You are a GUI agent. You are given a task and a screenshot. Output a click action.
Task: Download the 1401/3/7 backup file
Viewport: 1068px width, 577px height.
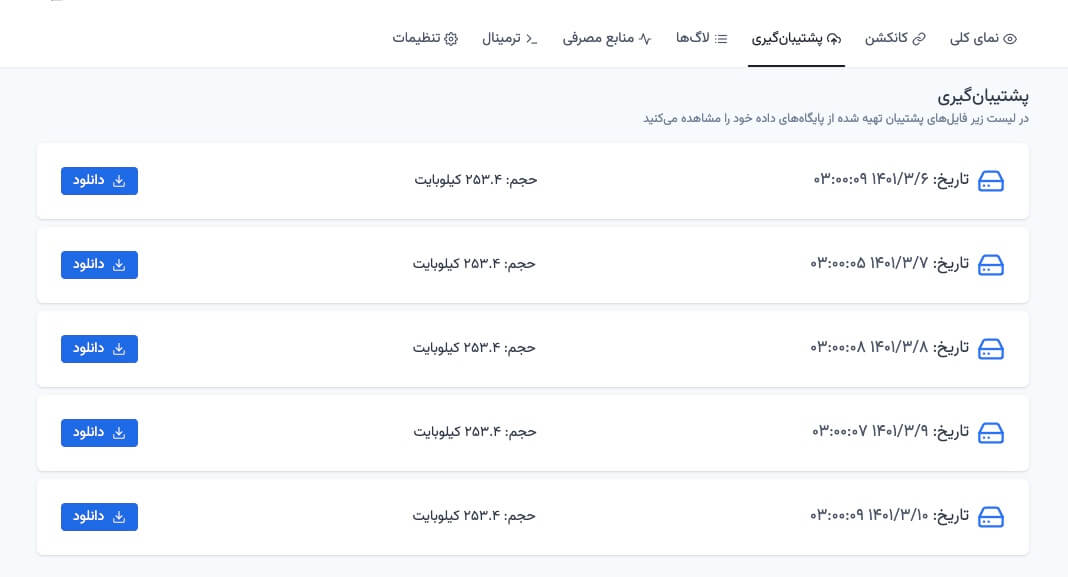(x=99, y=264)
